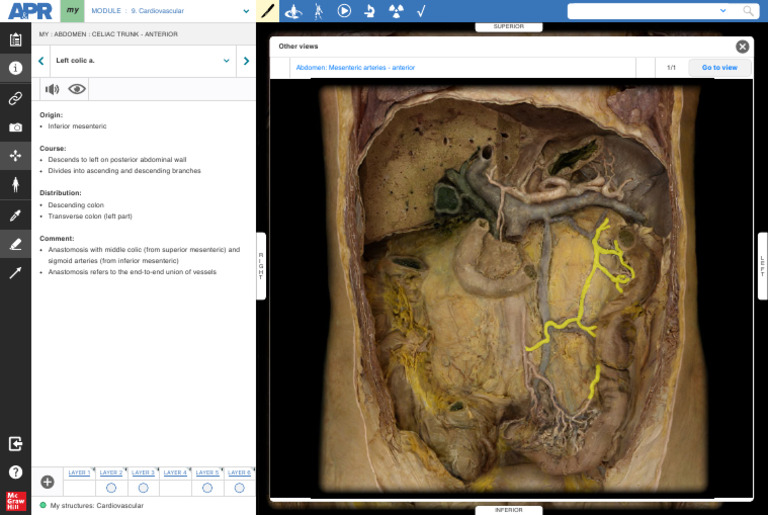Screen dimensions: 768x515
Task: Open the LAYER 6 tab
Action: click(239, 473)
